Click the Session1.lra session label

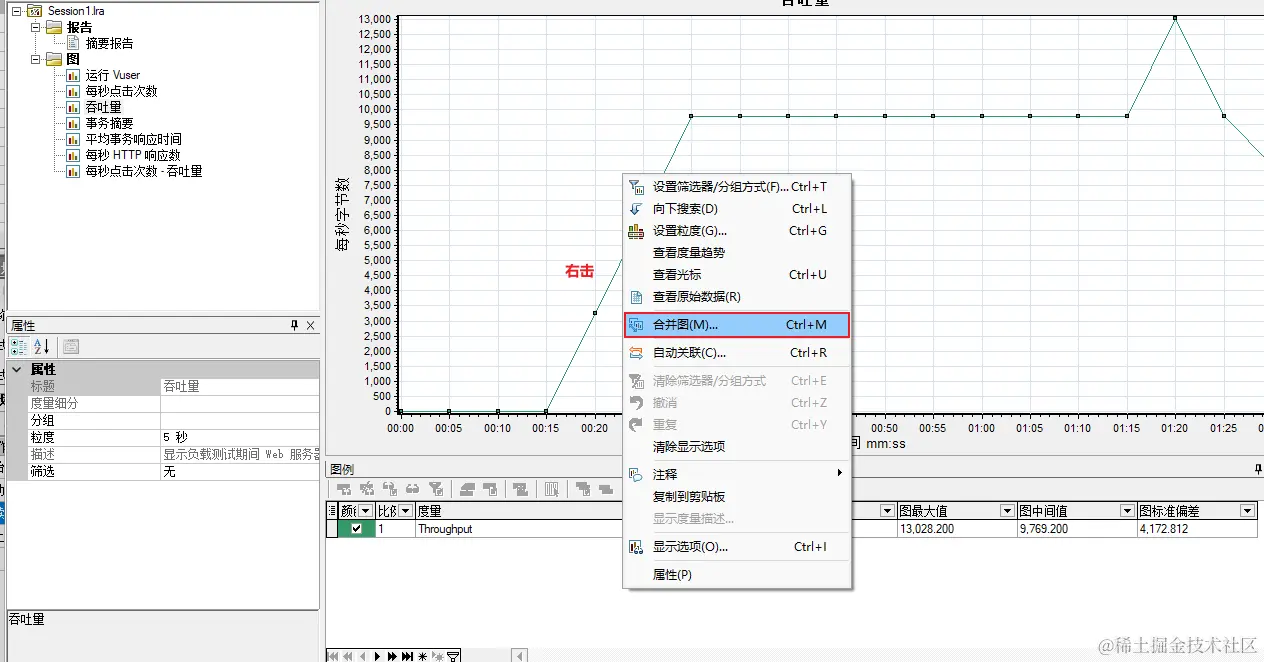pos(76,11)
